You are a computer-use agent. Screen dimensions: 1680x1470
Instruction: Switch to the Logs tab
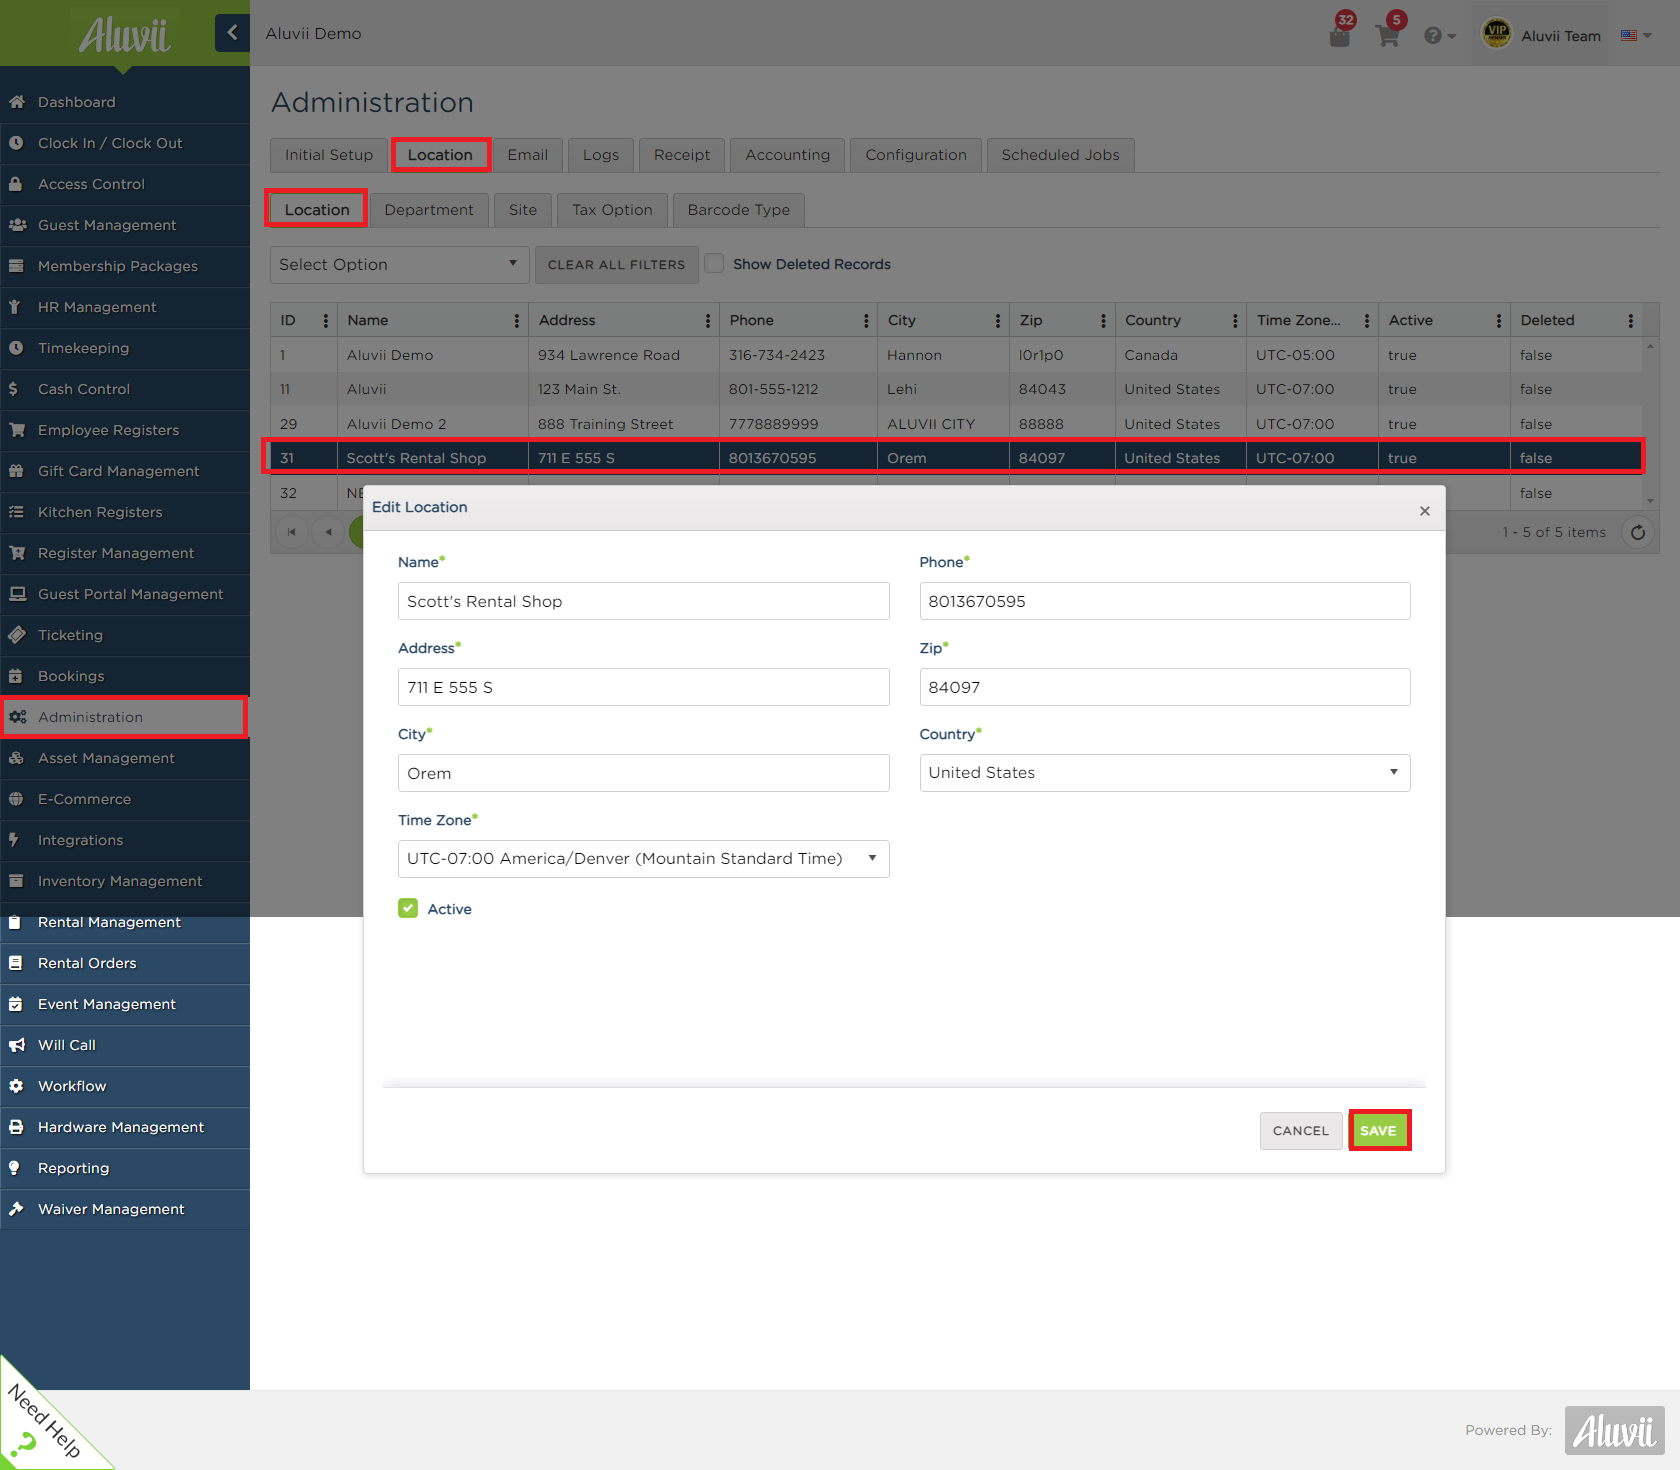click(601, 155)
